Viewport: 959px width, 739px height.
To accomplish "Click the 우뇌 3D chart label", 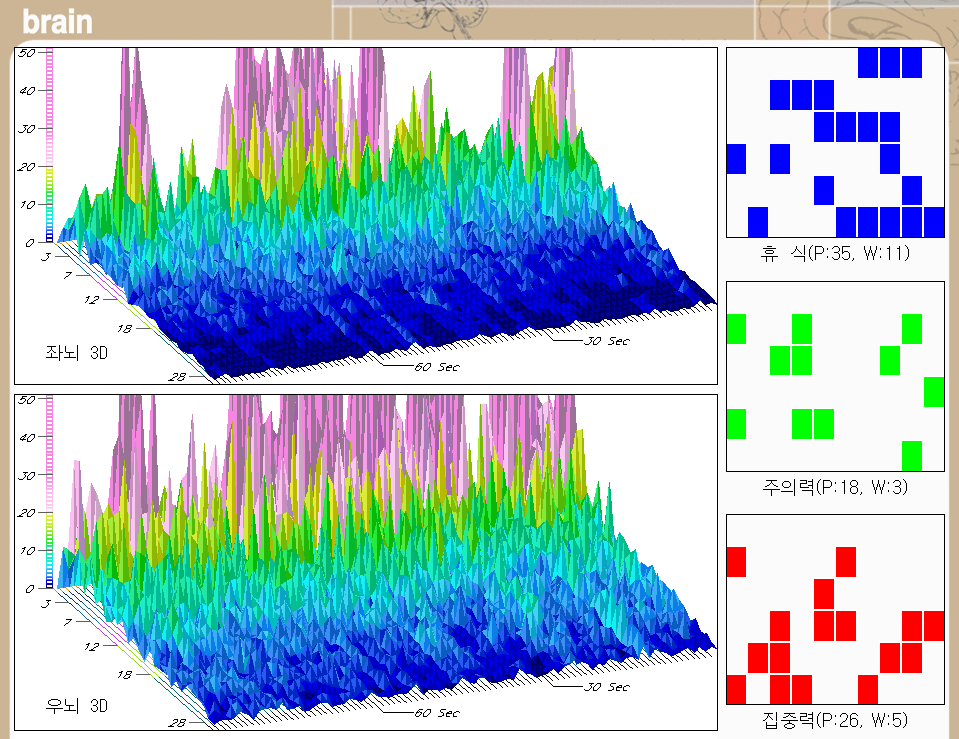I will (75, 706).
